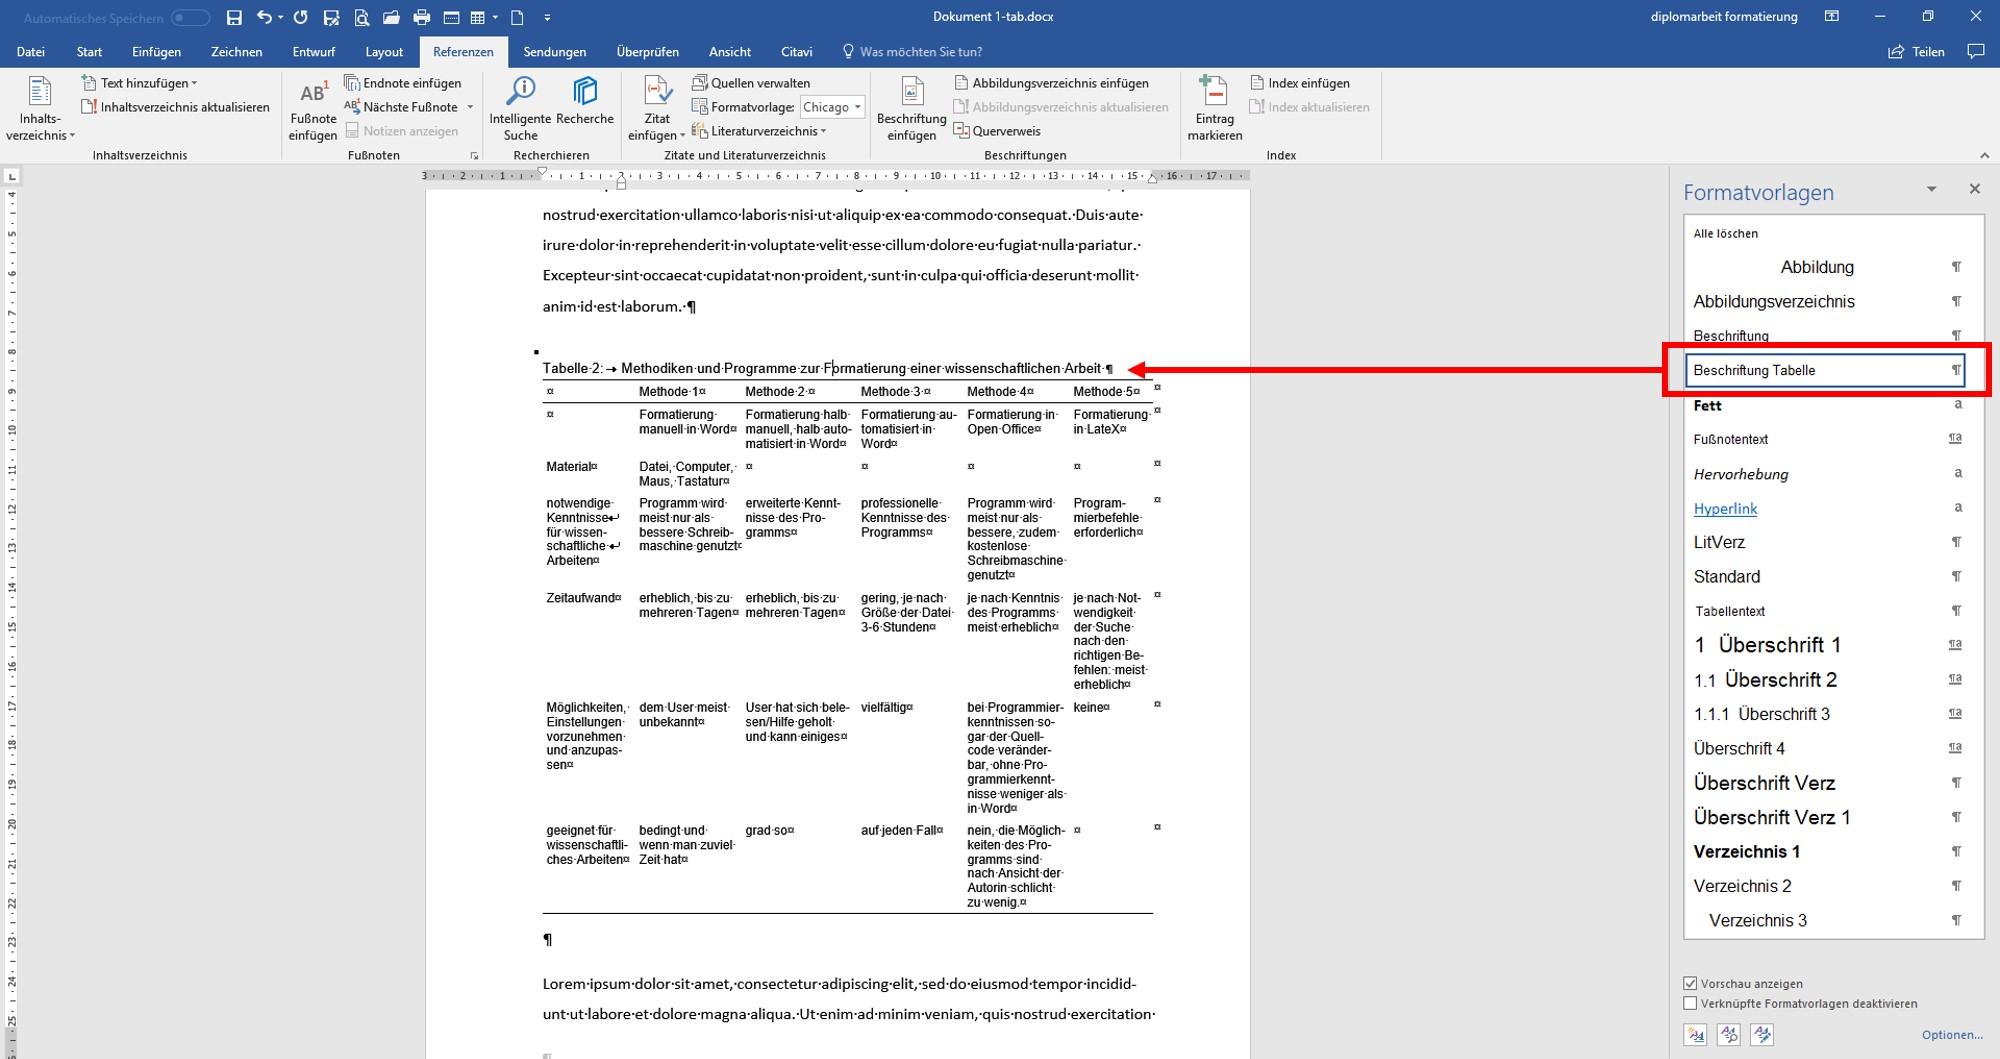Click the Fußnote einfügen icon
Viewport: 2000px width, 1059px height.
[x=313, y=93]
